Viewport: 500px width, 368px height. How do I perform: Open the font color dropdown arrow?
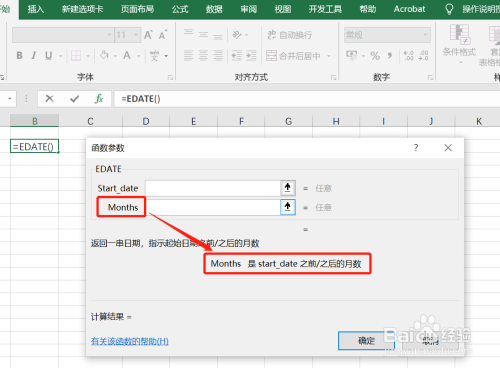138,56
